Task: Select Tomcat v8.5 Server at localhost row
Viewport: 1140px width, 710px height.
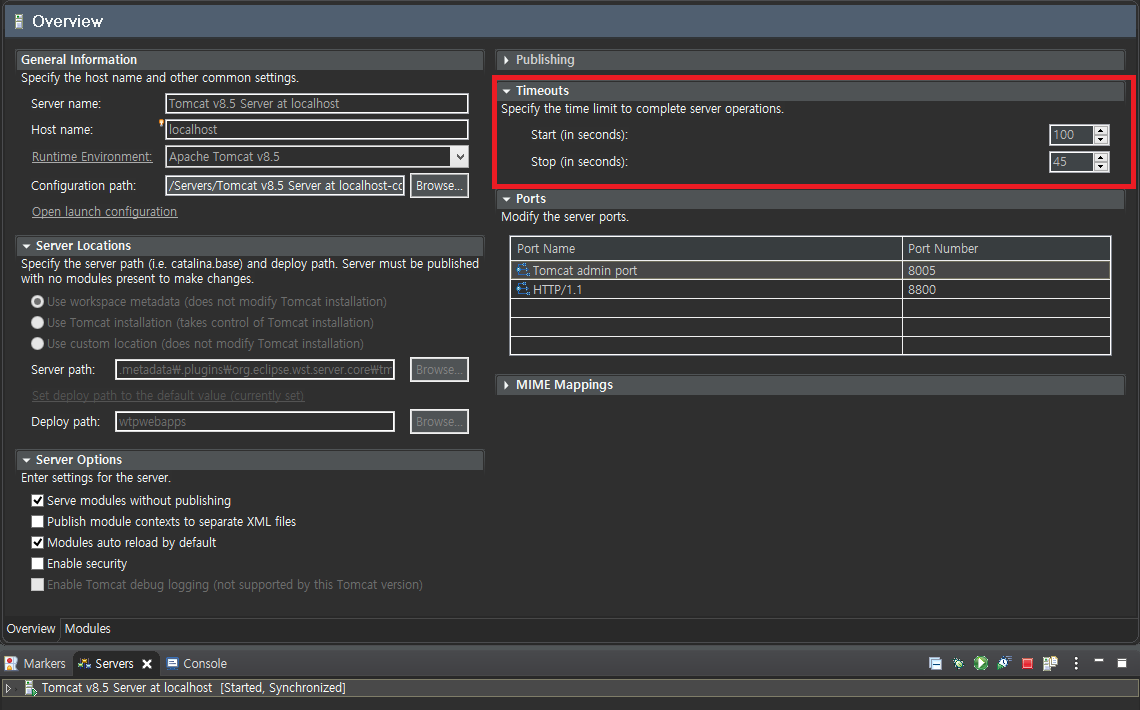Action: pyautogui.click(x=569, y=687)
